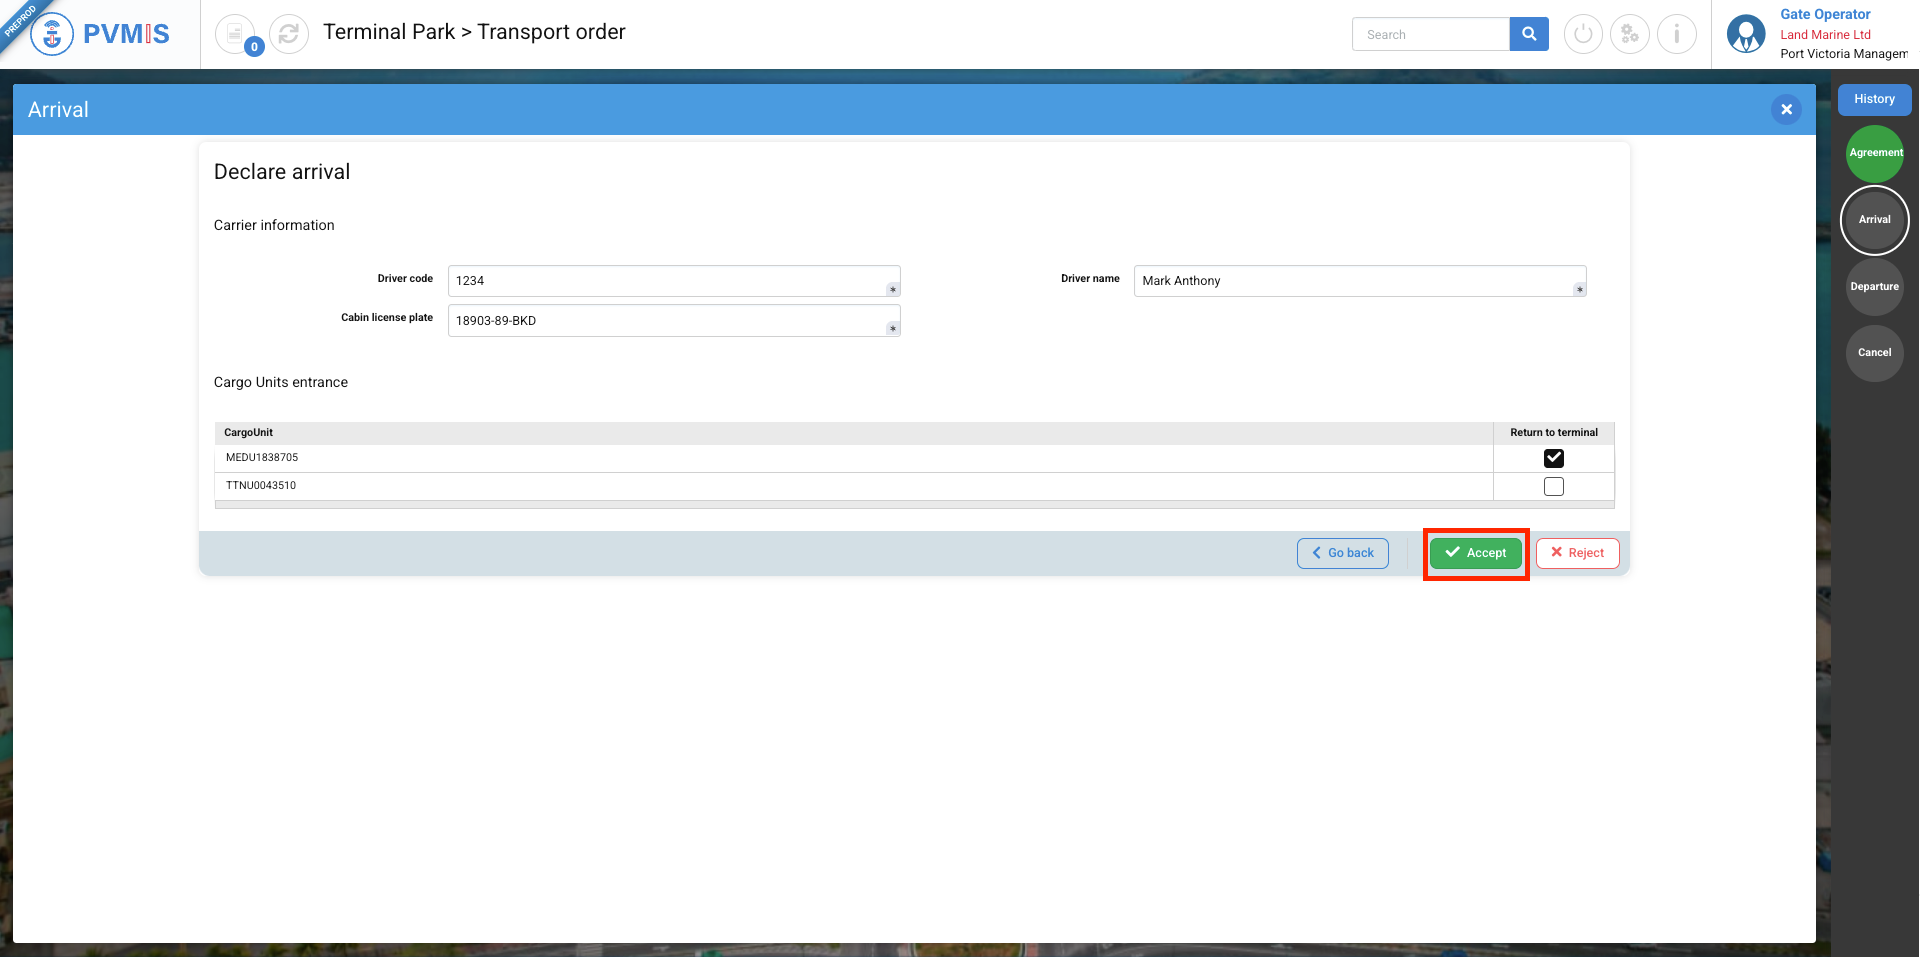1920x957 pixels.
Task: Select the Departure workflow step
Action: click(1874, 286)
